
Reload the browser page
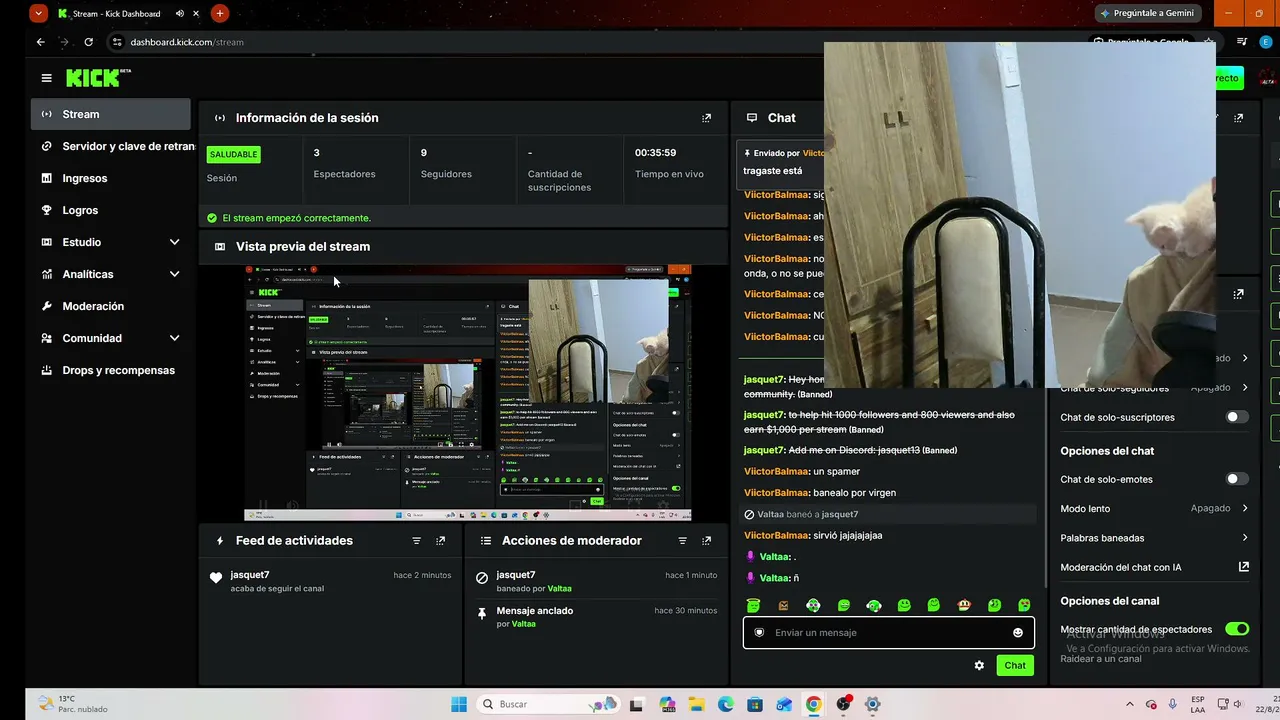click(89, 42)
